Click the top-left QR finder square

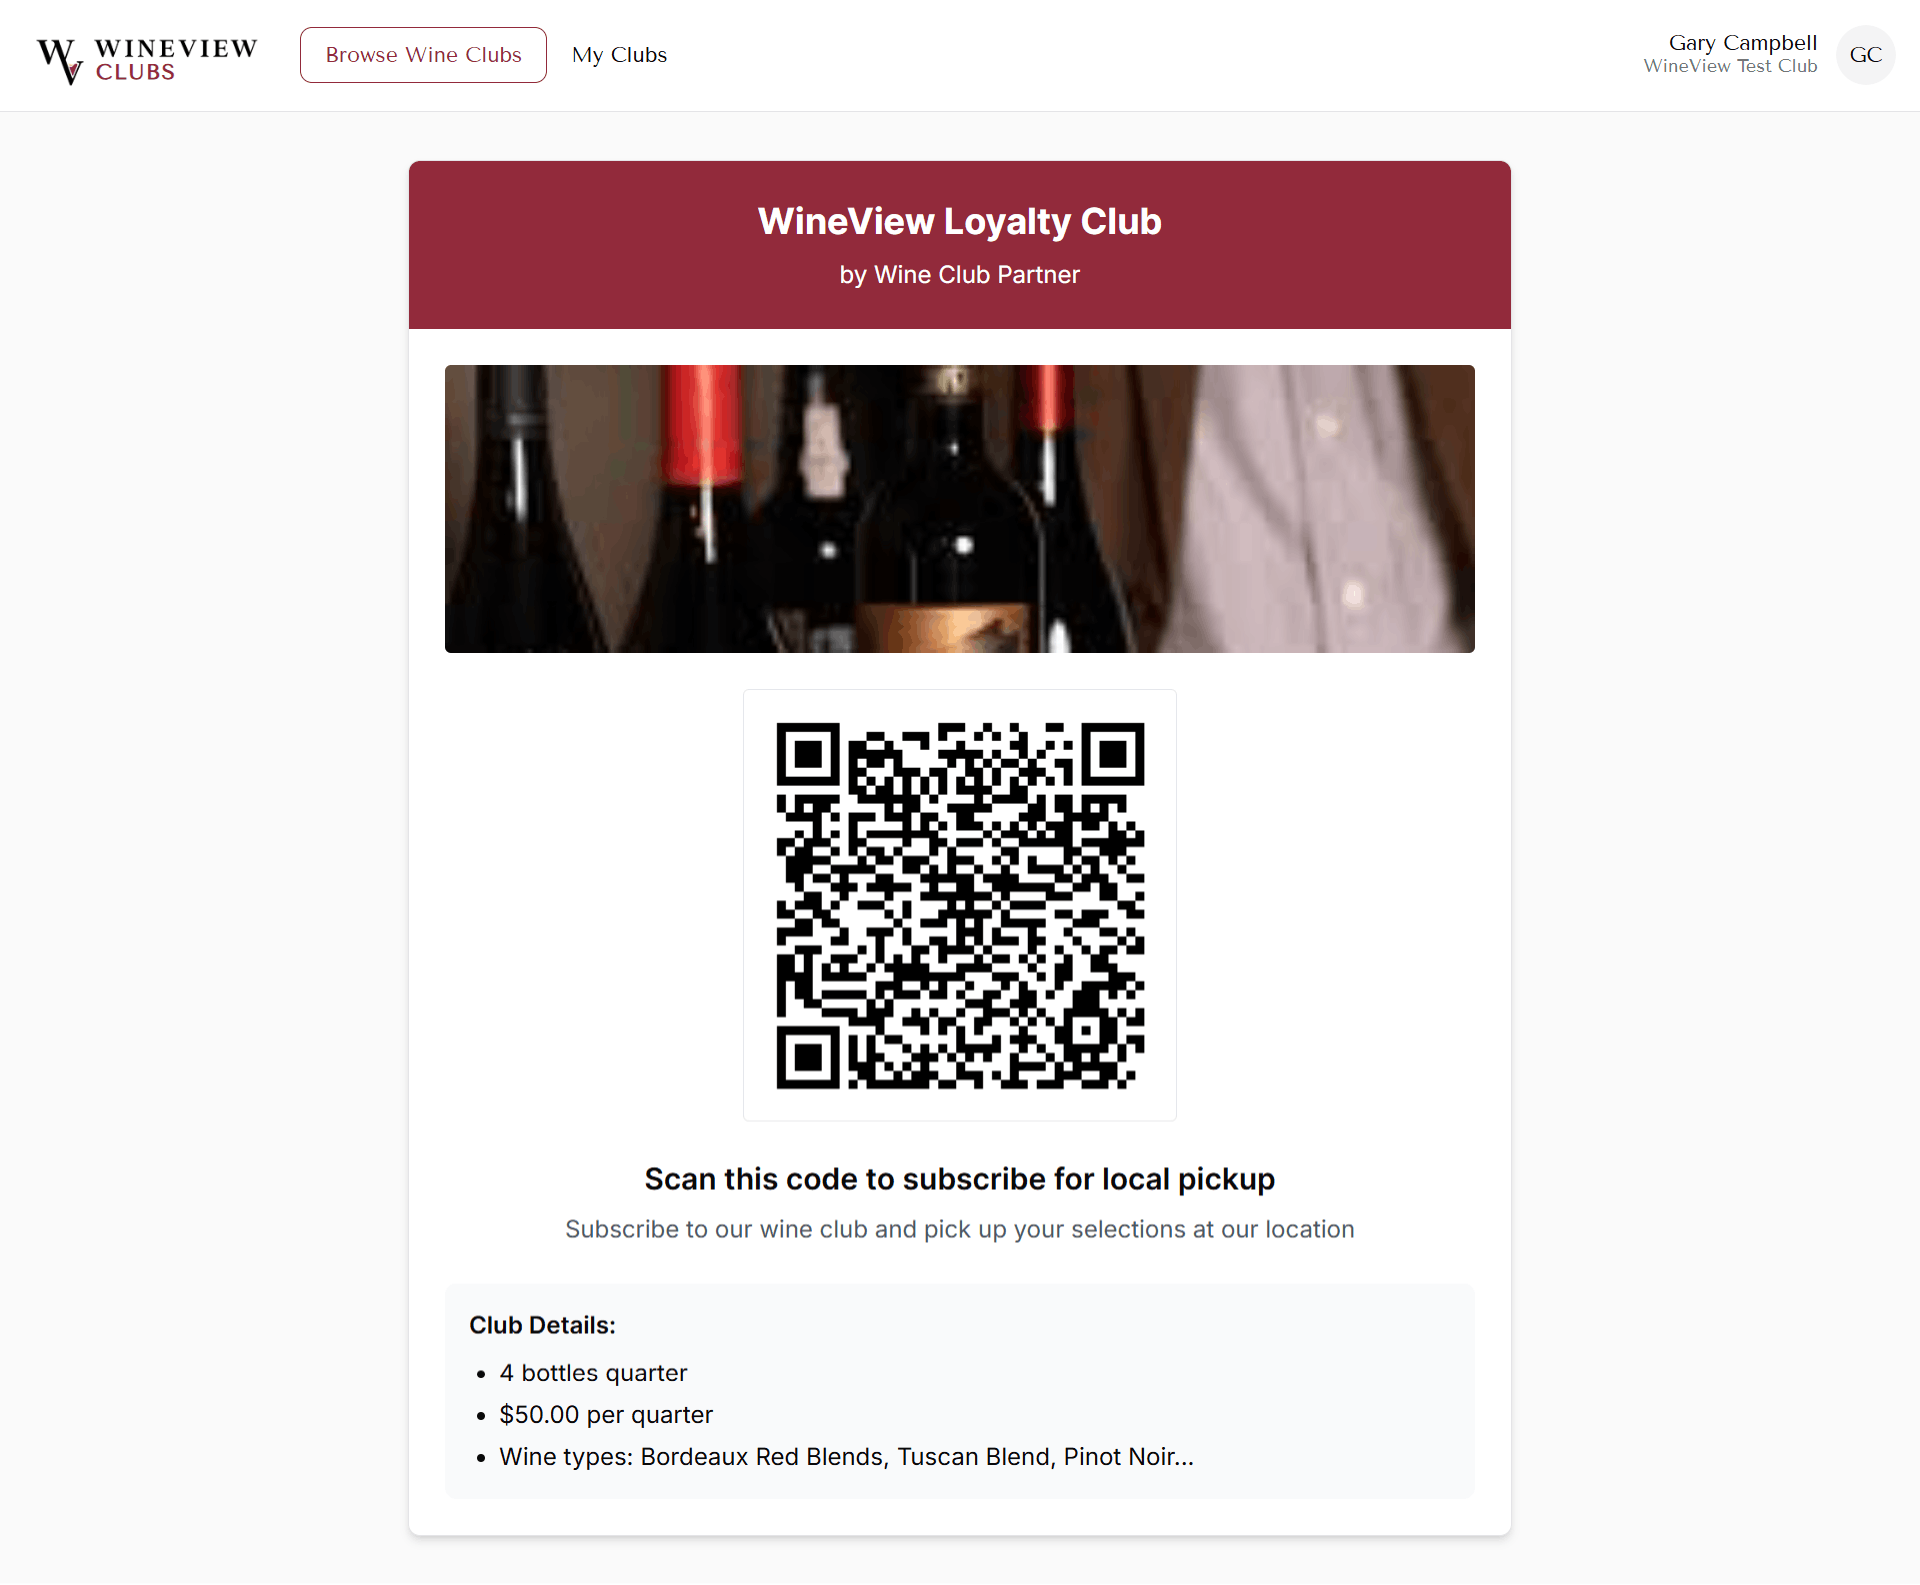coord(808,754)
